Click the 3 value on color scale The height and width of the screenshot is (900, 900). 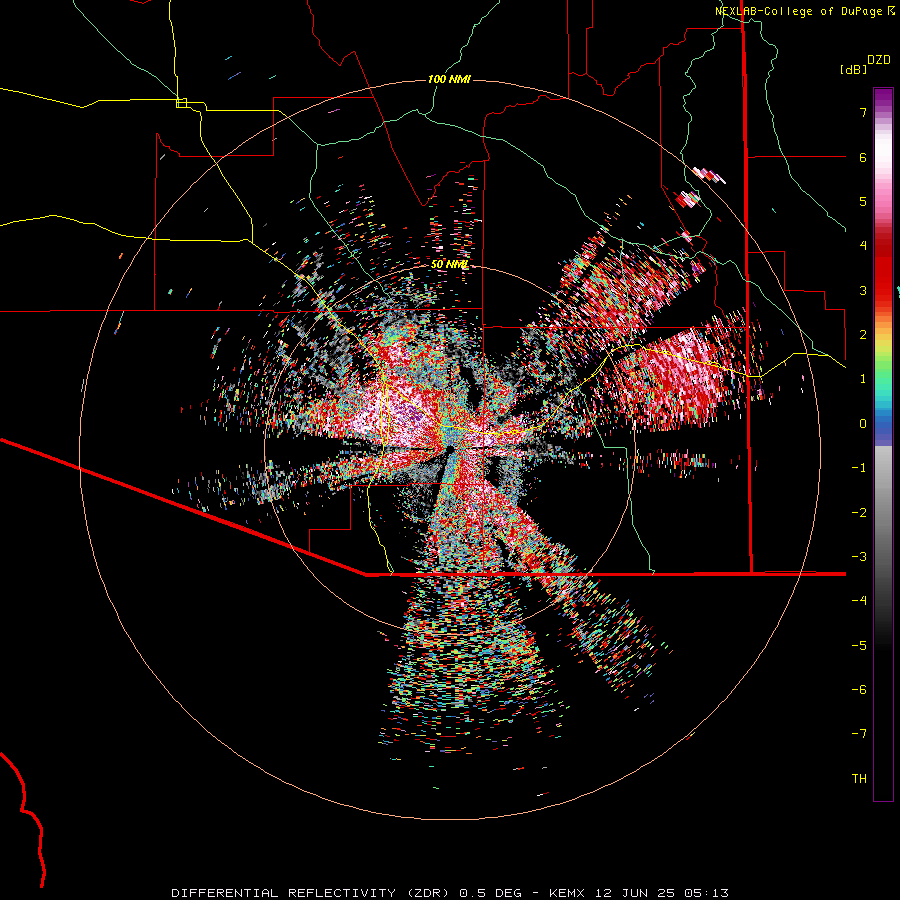pos(863,290)
